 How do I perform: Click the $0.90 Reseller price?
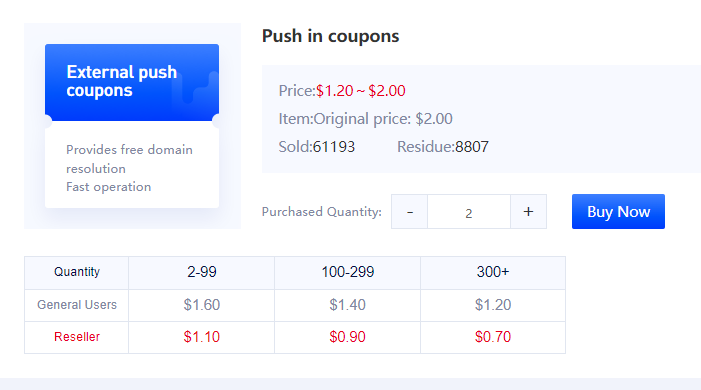pos(347,337)
